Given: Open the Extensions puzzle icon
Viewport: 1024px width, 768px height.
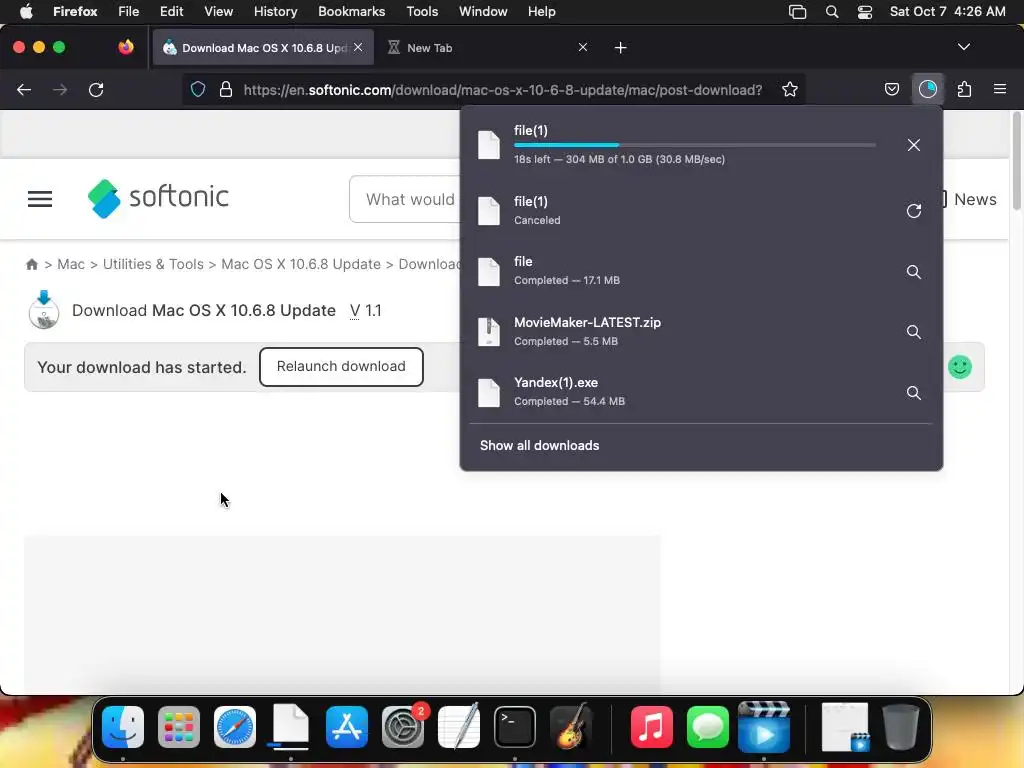Looking at the screenshot, I should click(x=964, y=89).
